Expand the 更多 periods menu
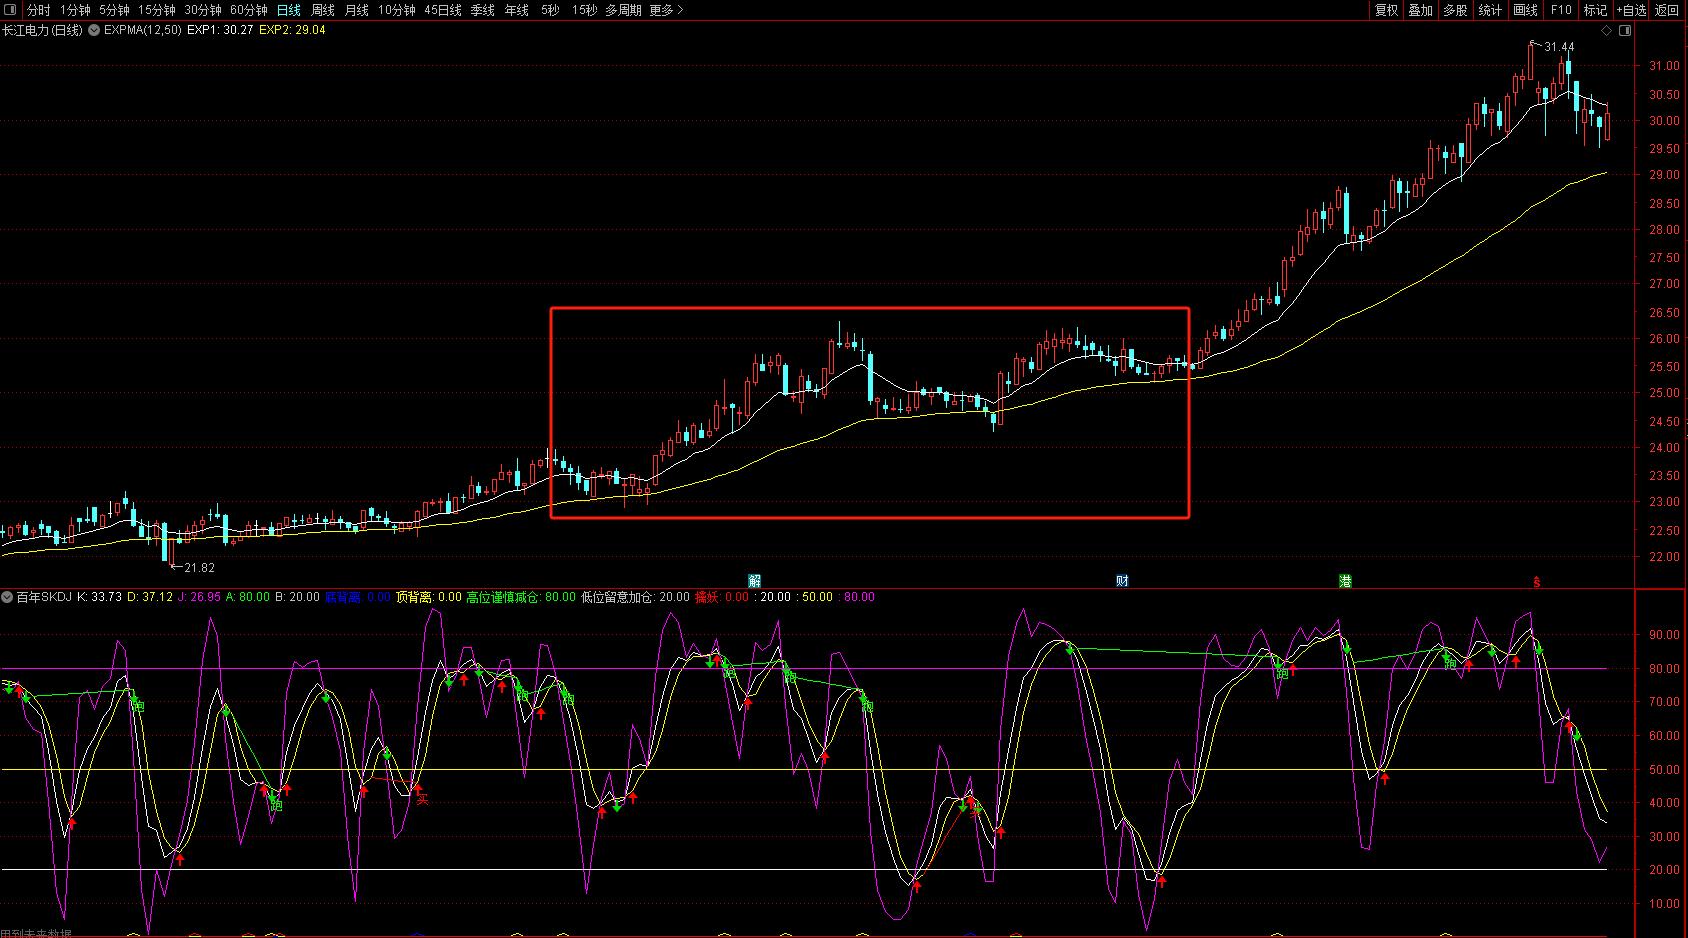The image size is (1688, 938). [666, 10]
